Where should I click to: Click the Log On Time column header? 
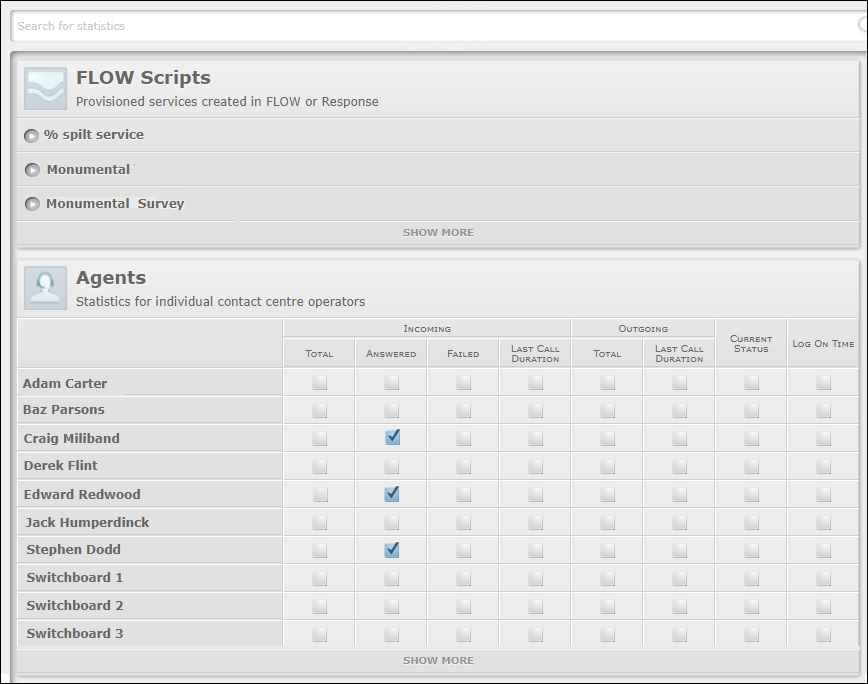(x=823, y=344)
